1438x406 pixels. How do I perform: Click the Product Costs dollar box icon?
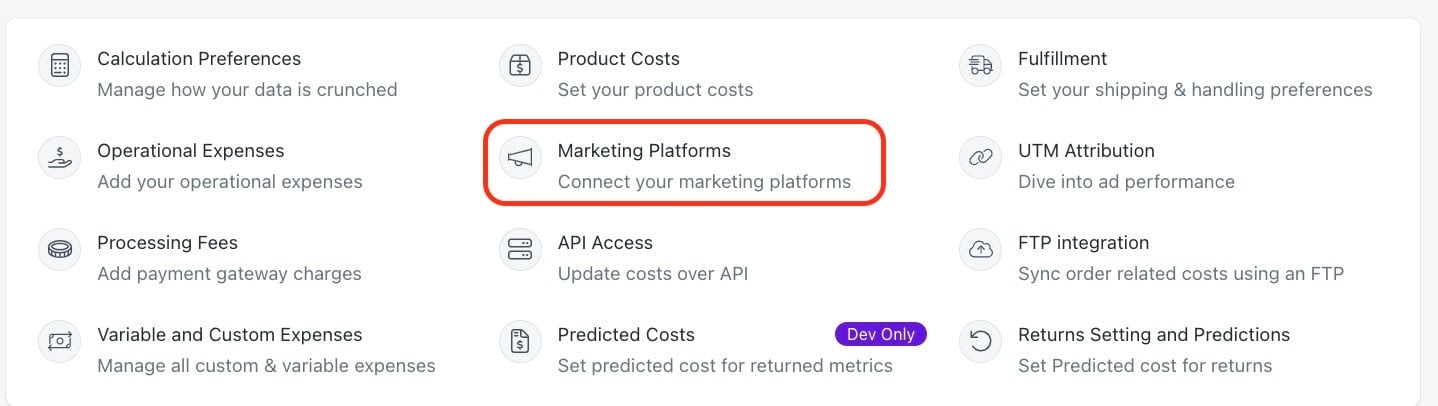pos(520,66)
